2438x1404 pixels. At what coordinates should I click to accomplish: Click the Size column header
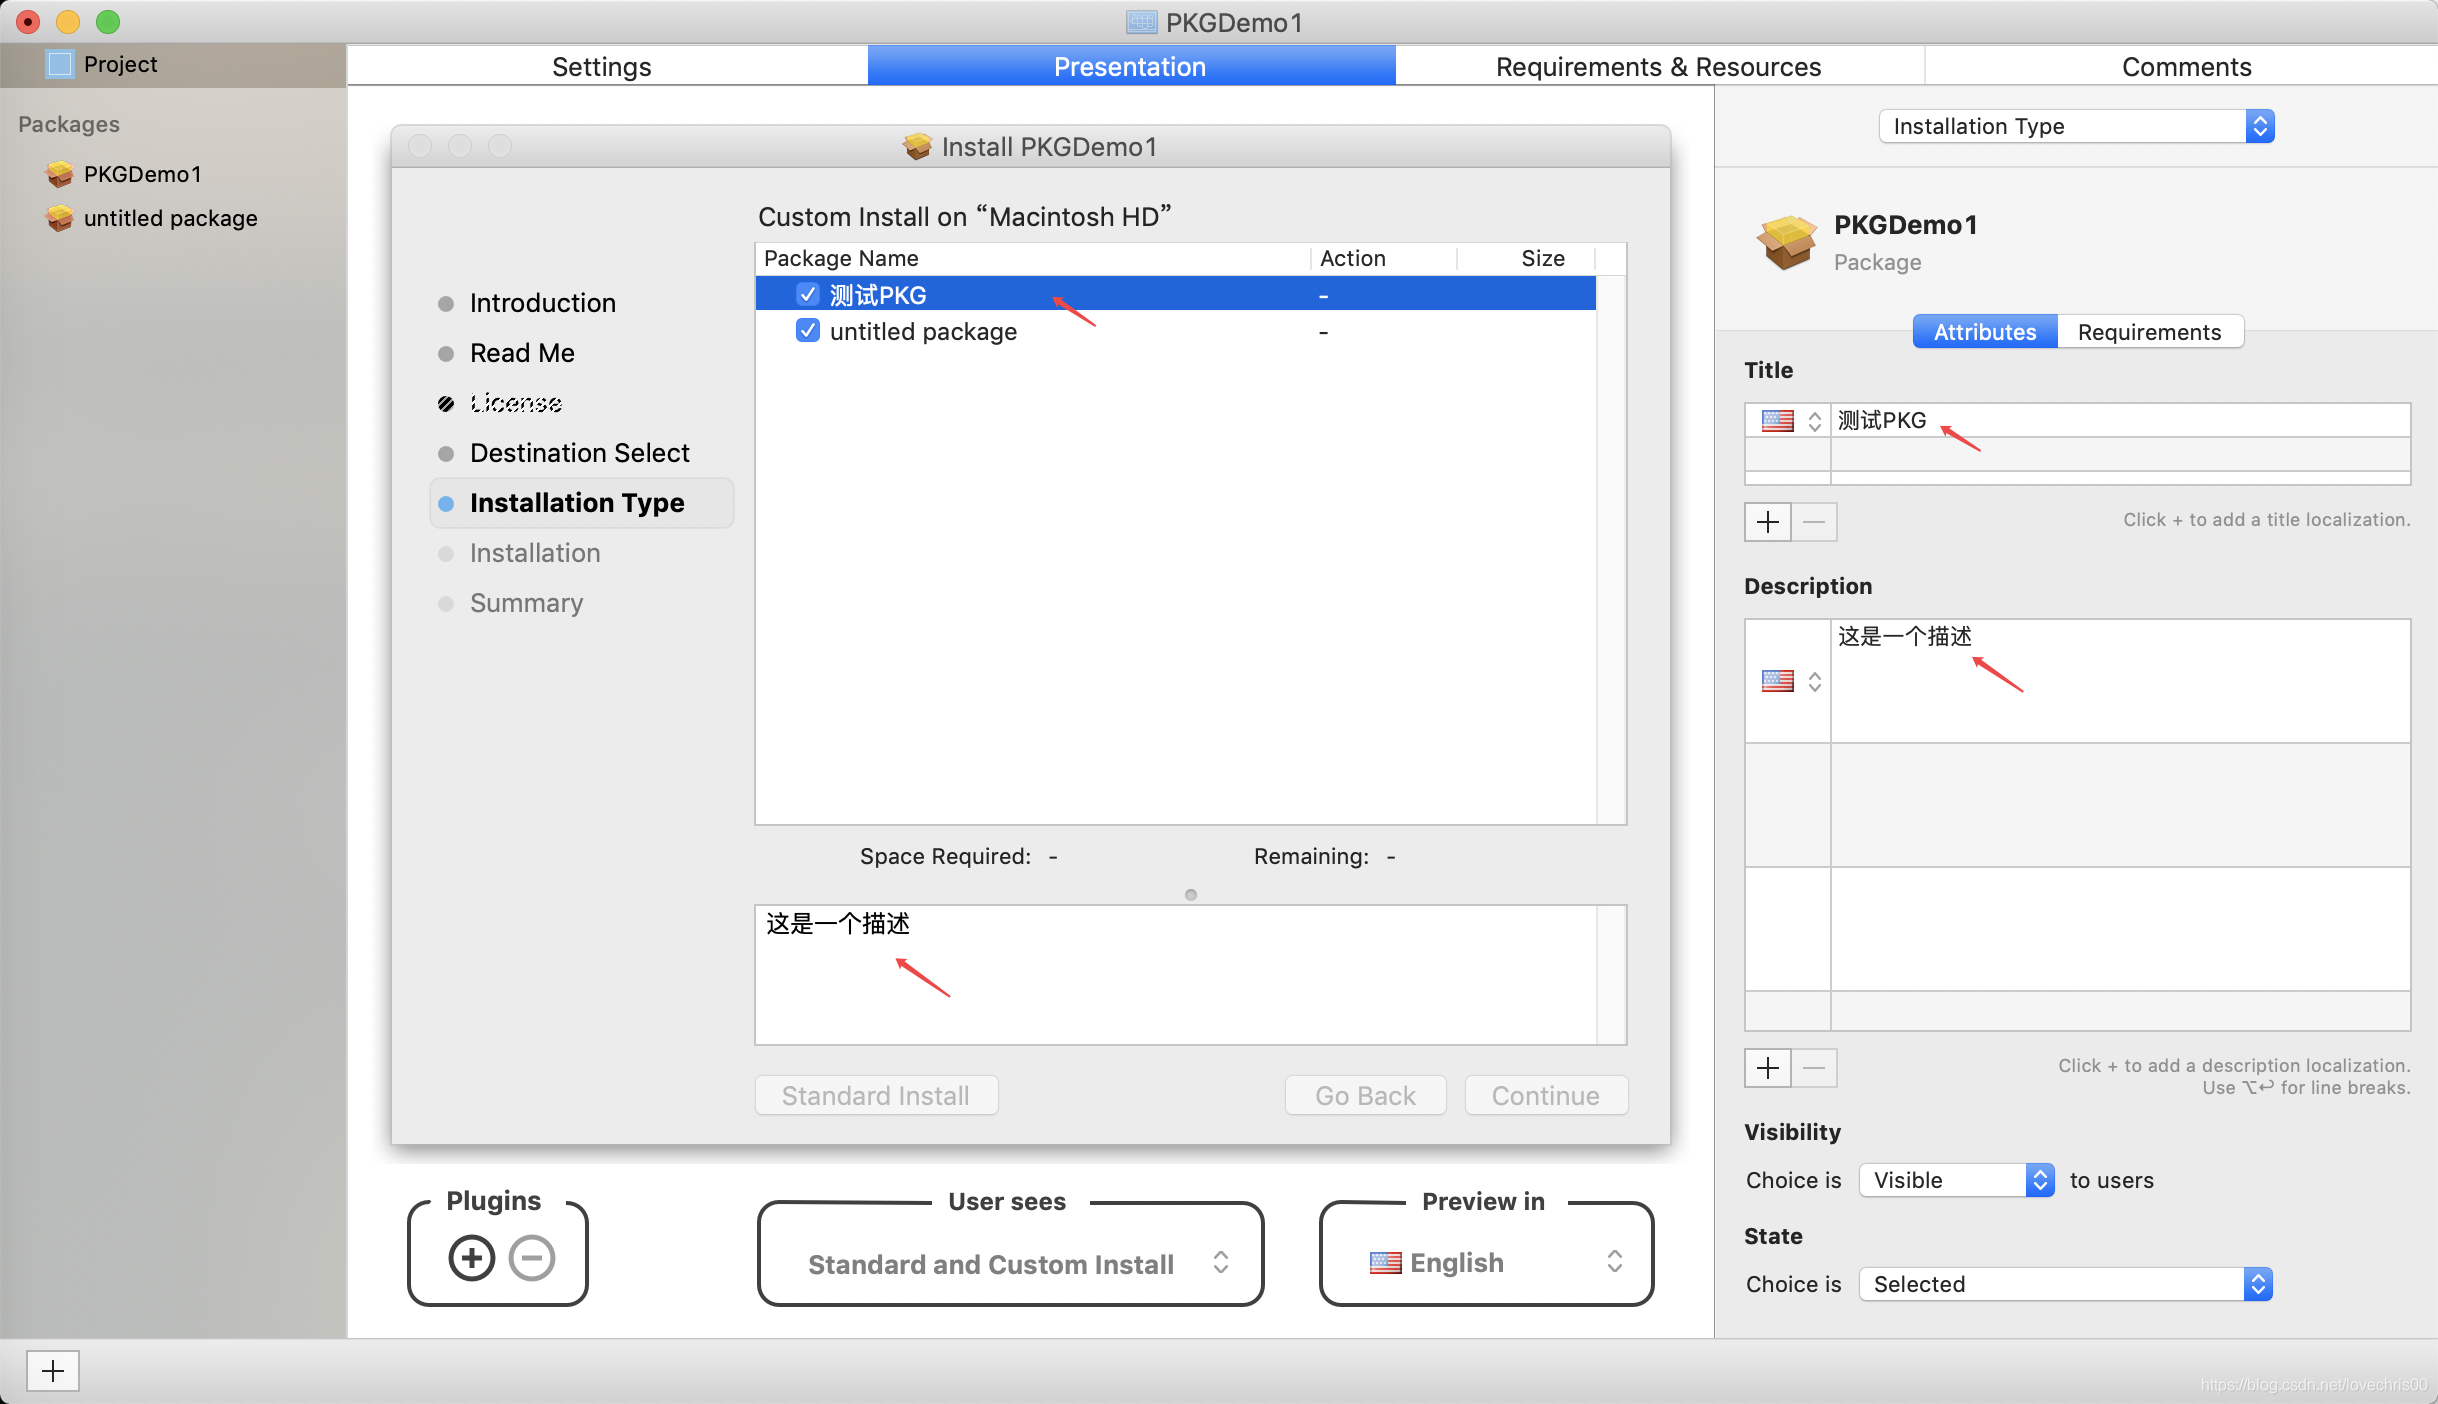(1526, 258)
